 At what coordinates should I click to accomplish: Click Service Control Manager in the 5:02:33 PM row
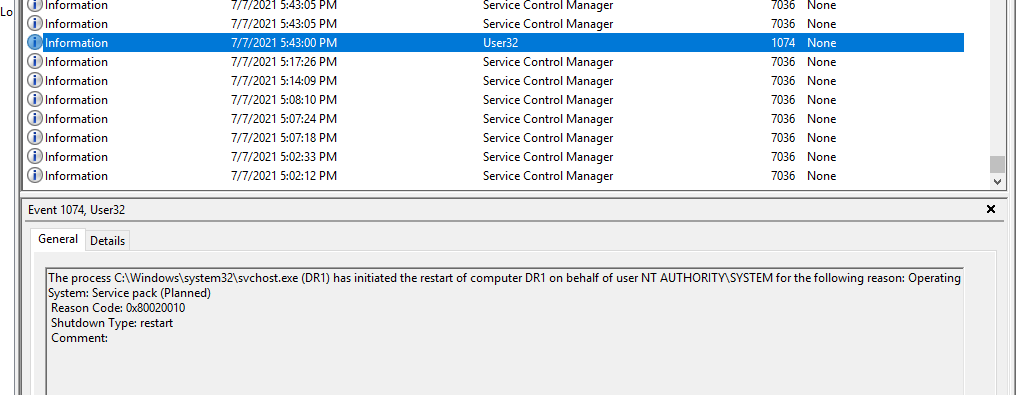[548, 157]
